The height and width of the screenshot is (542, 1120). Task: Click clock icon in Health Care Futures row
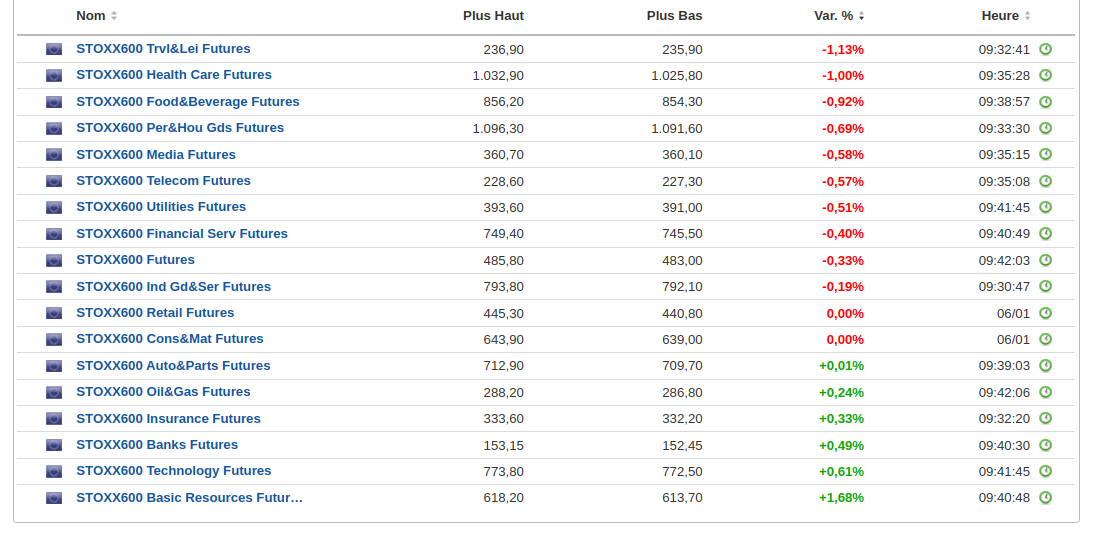(1045, 75)
